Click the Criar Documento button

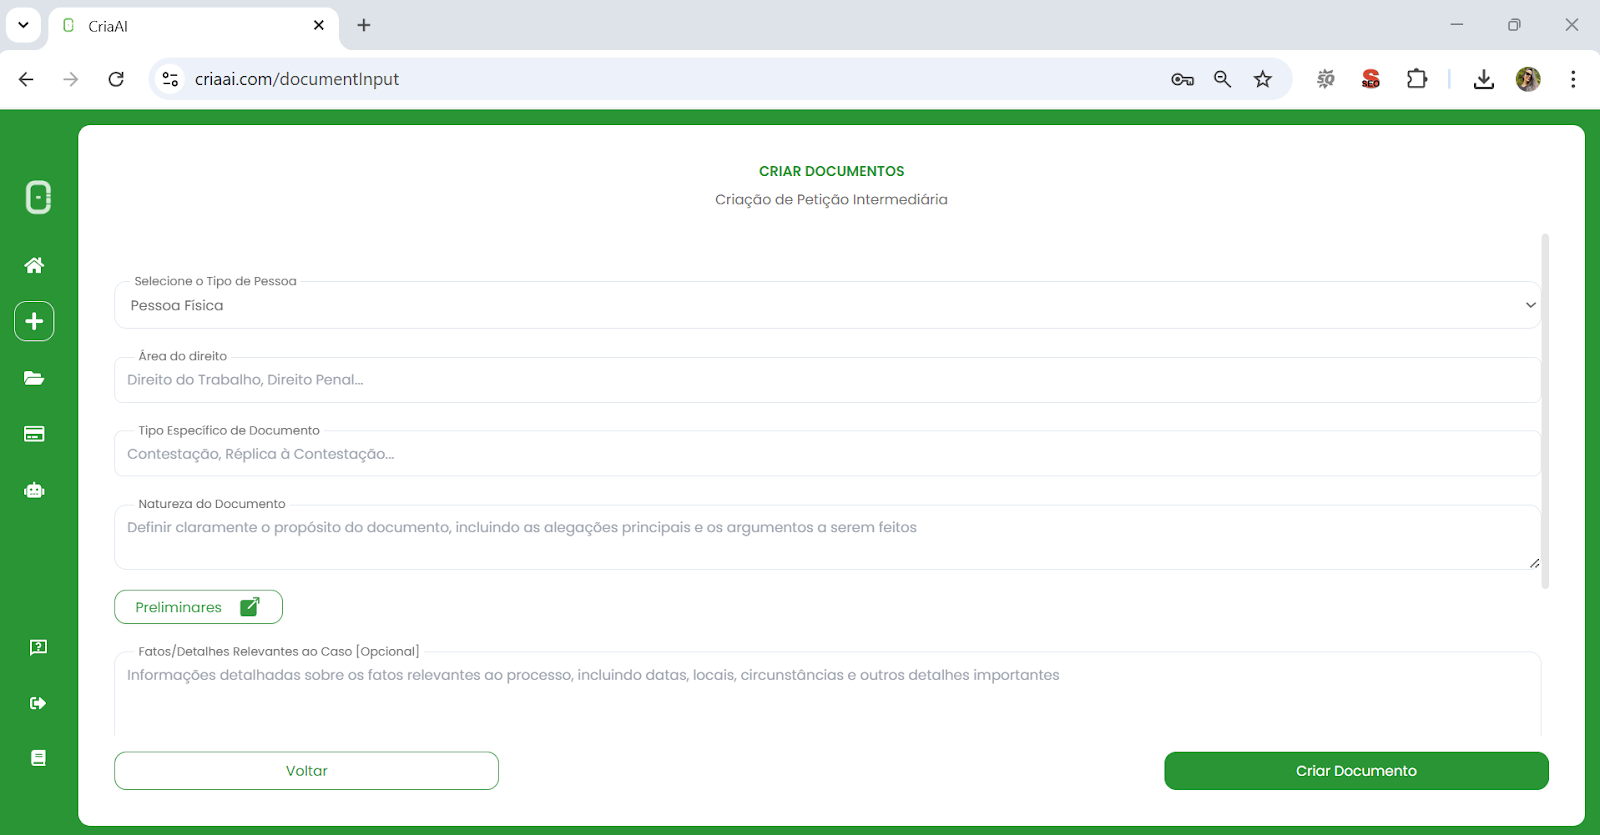(1356, 771)
